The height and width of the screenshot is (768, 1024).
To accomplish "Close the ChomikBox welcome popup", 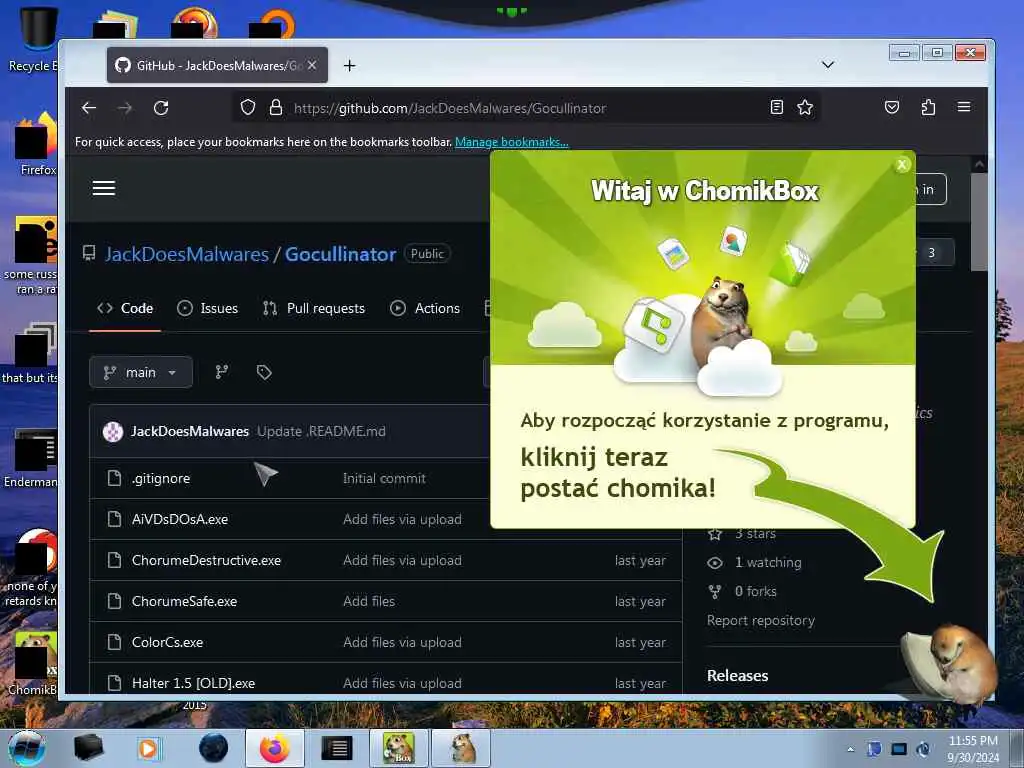I will [x=902, y=165].
